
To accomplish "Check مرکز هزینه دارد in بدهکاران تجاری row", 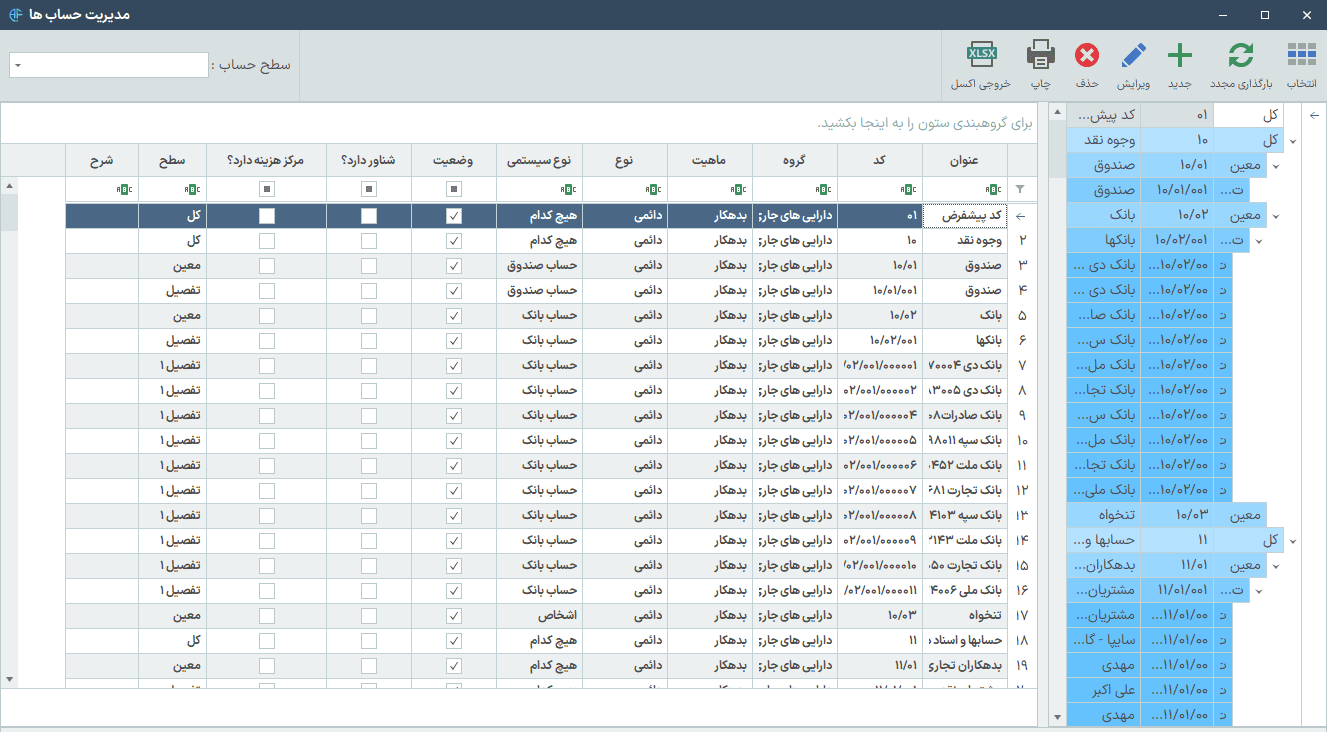I will [266, 666].
